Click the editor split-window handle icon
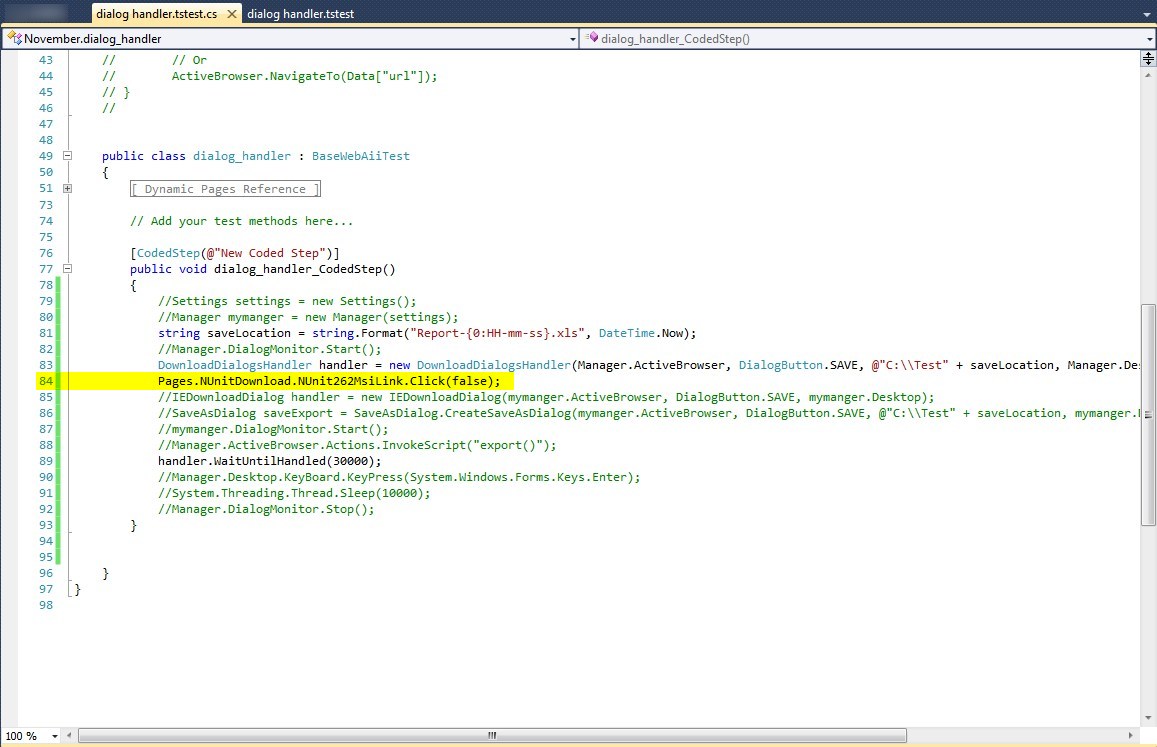This screenshot has width=1157, height=747. click(1148, 58)
